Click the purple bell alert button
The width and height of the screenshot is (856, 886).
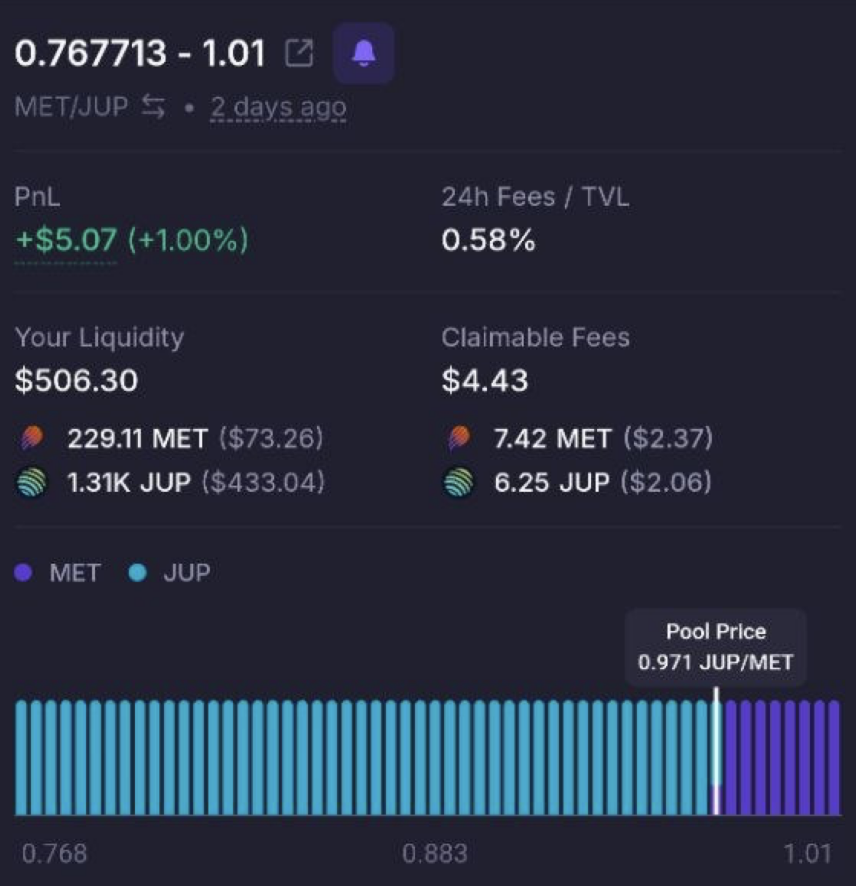pos(363,53)
